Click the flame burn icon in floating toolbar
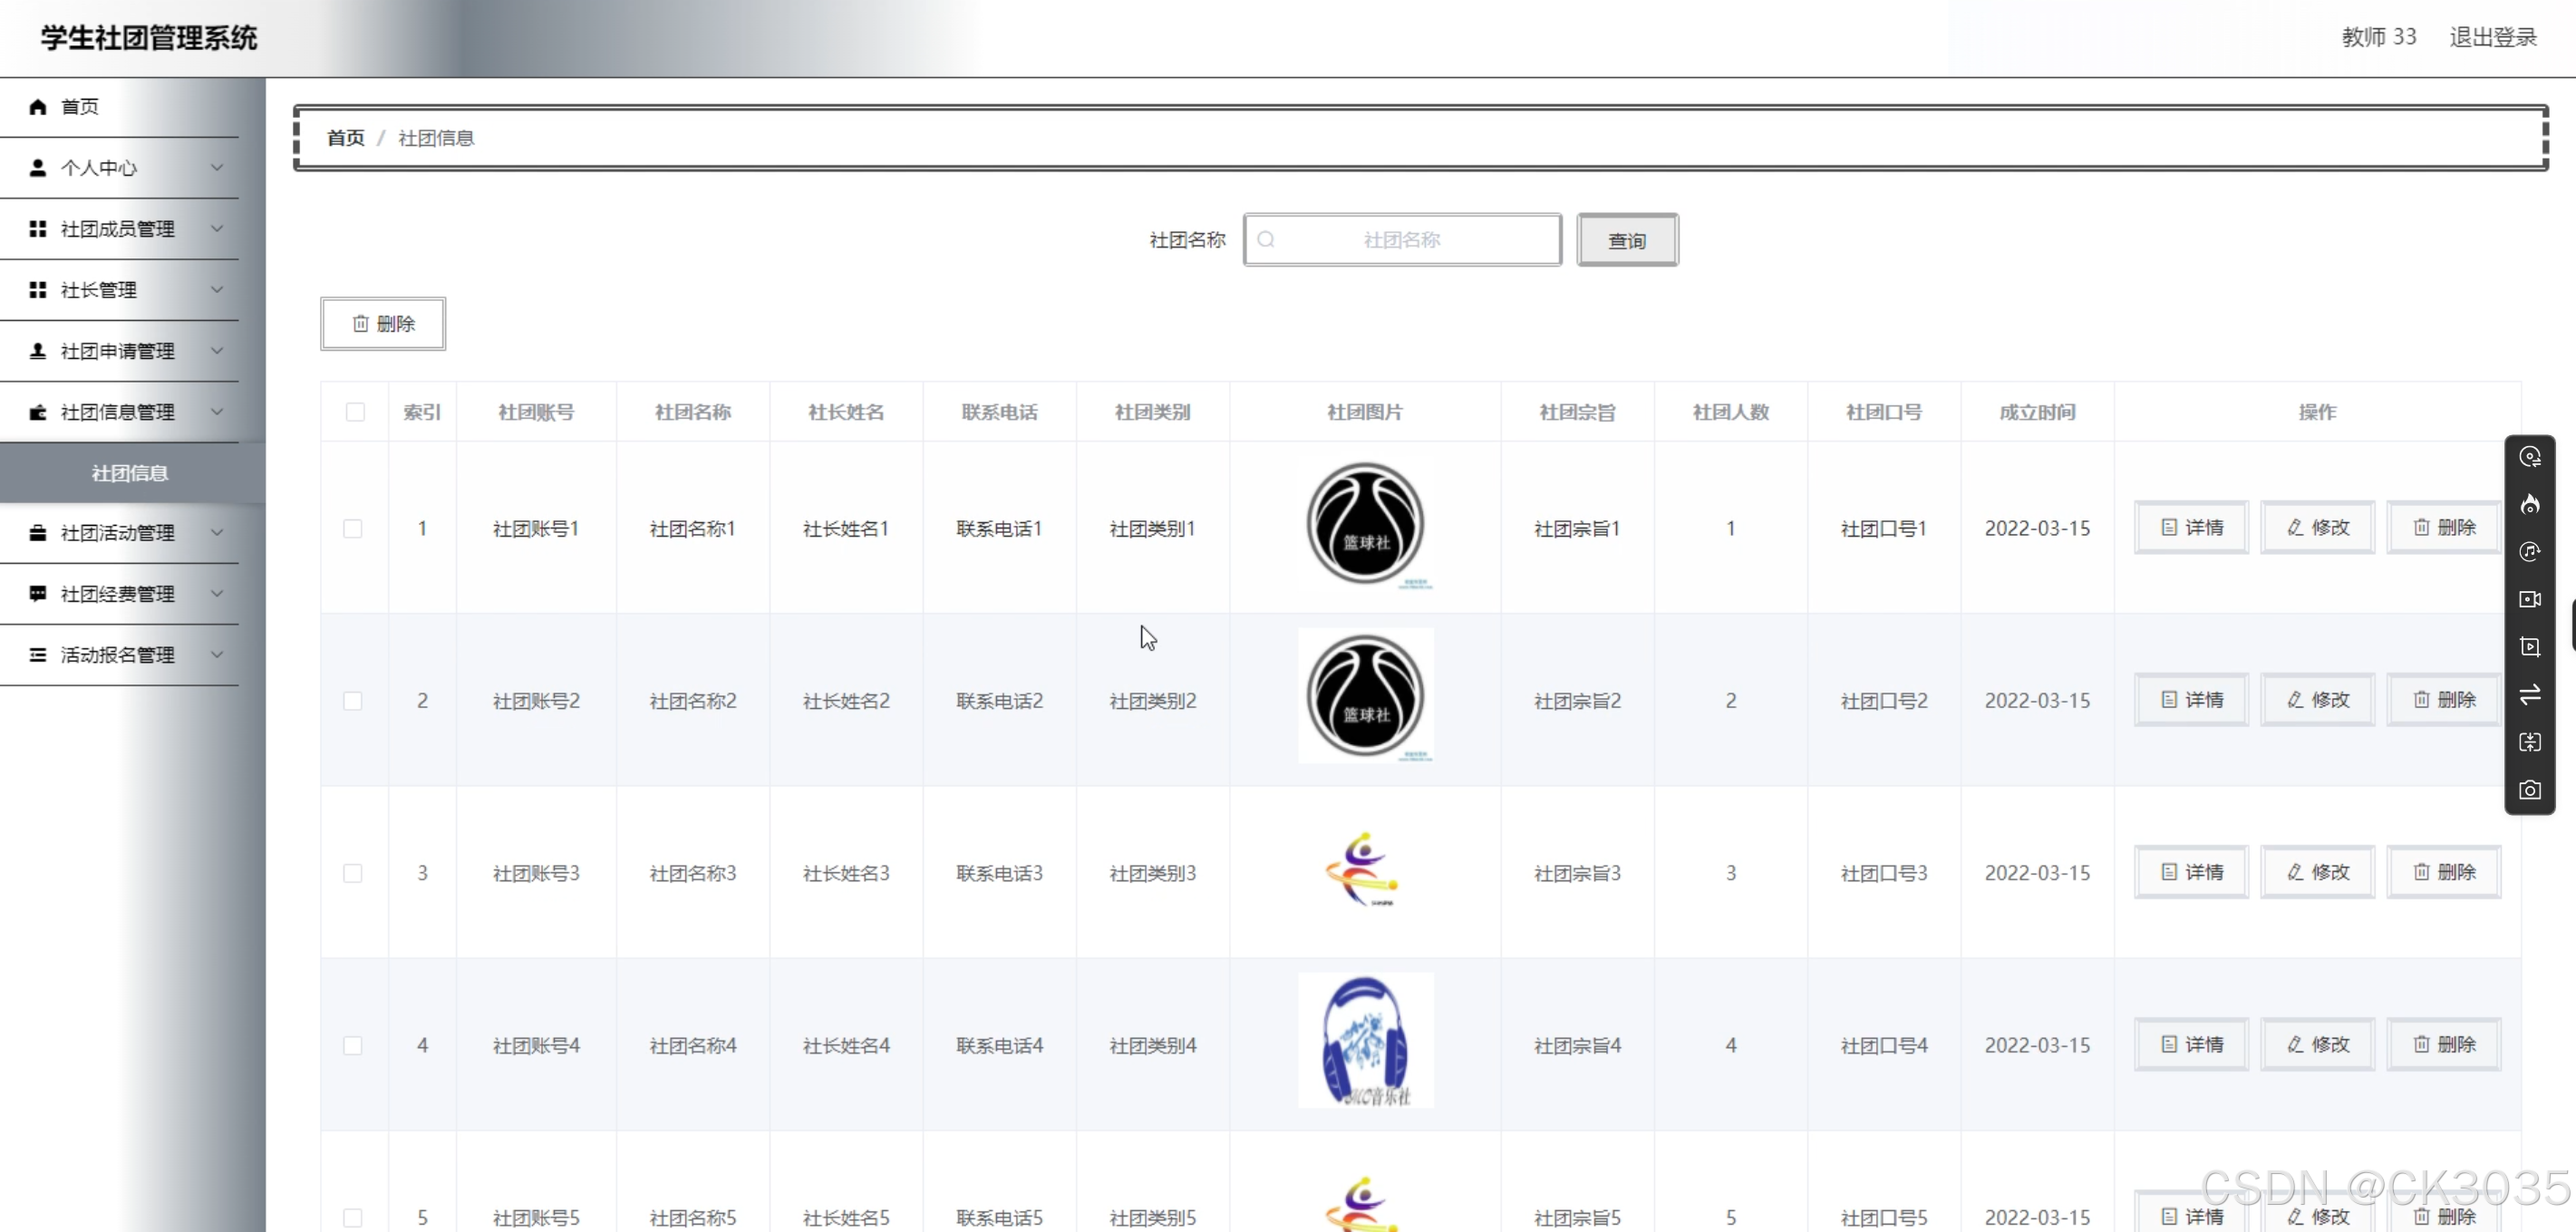 coord(2529,504)
